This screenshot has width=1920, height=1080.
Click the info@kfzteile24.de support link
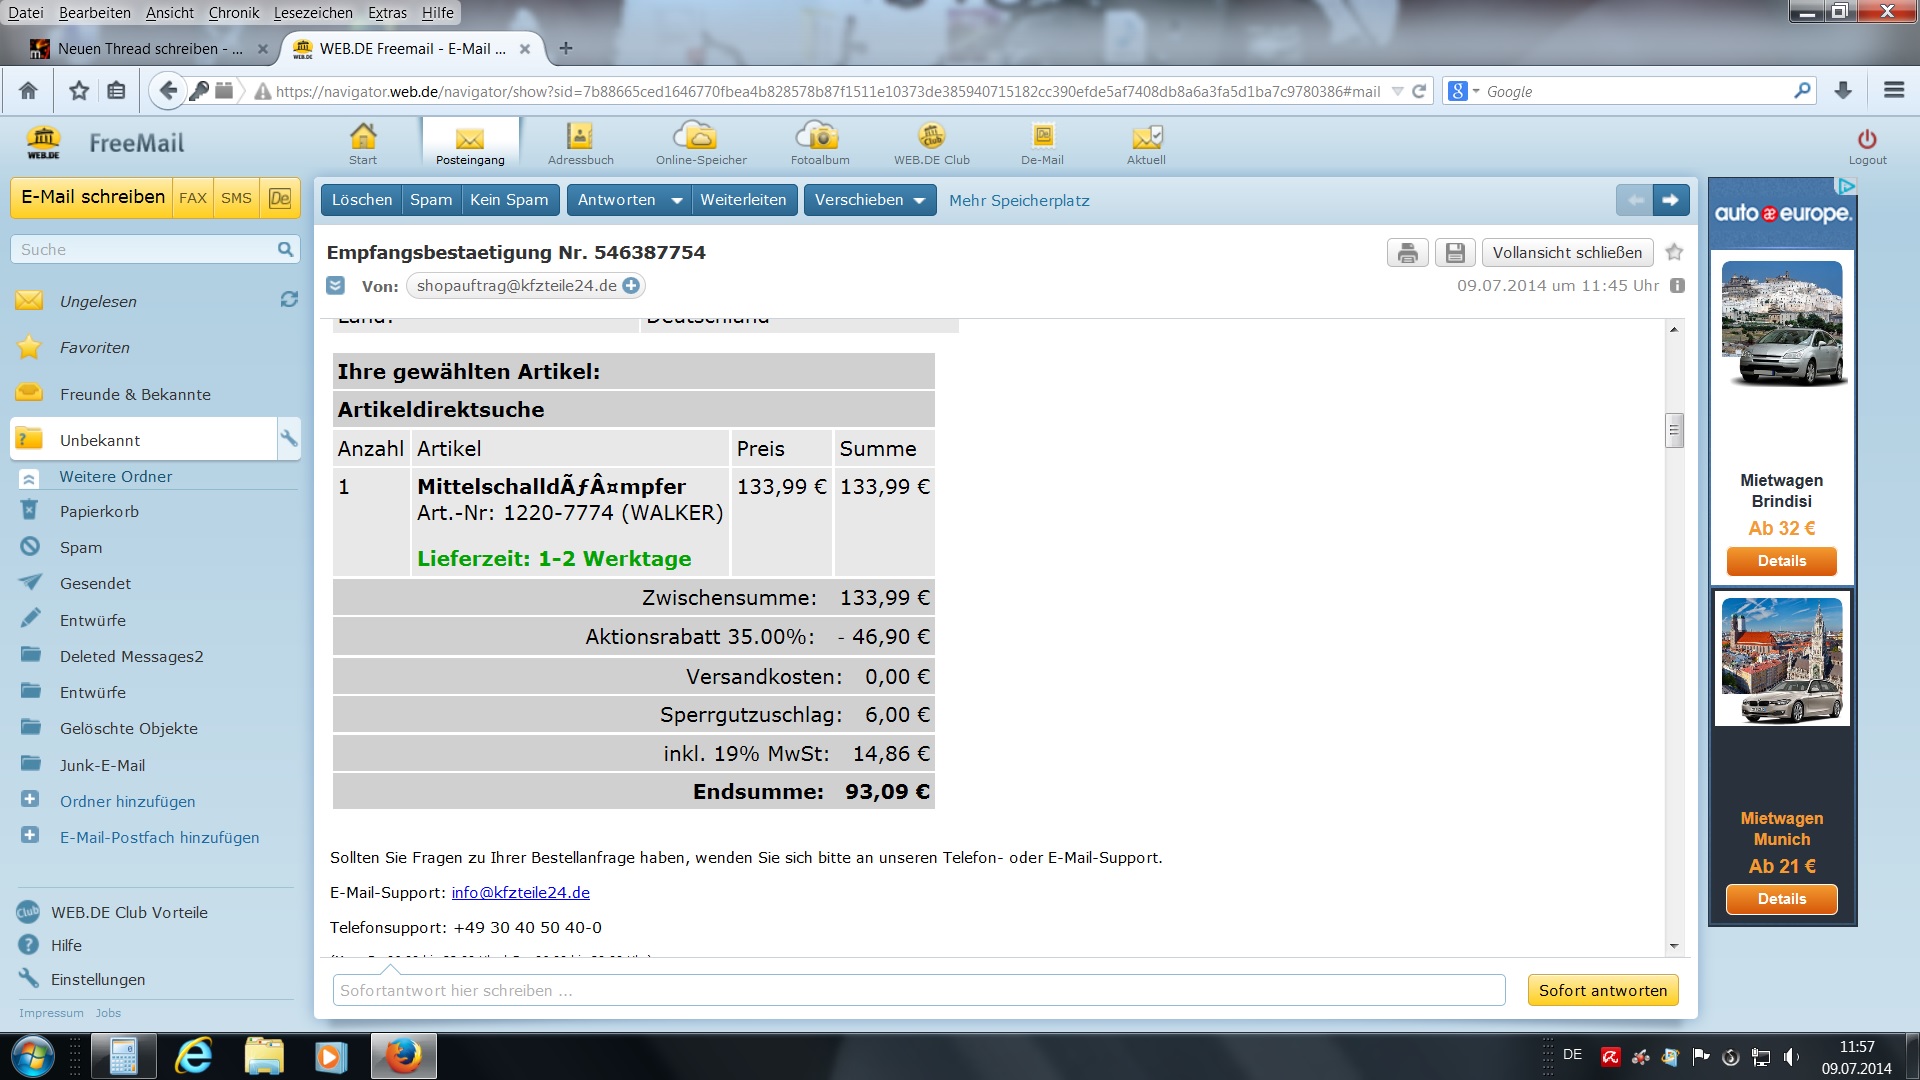[520, 893]
